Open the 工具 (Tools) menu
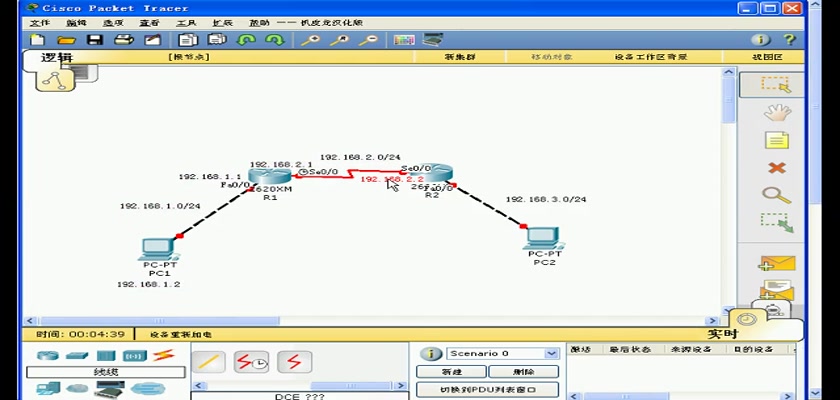This screenshot has width=840, height=400. pyautogui.click(x=186, y=22)
